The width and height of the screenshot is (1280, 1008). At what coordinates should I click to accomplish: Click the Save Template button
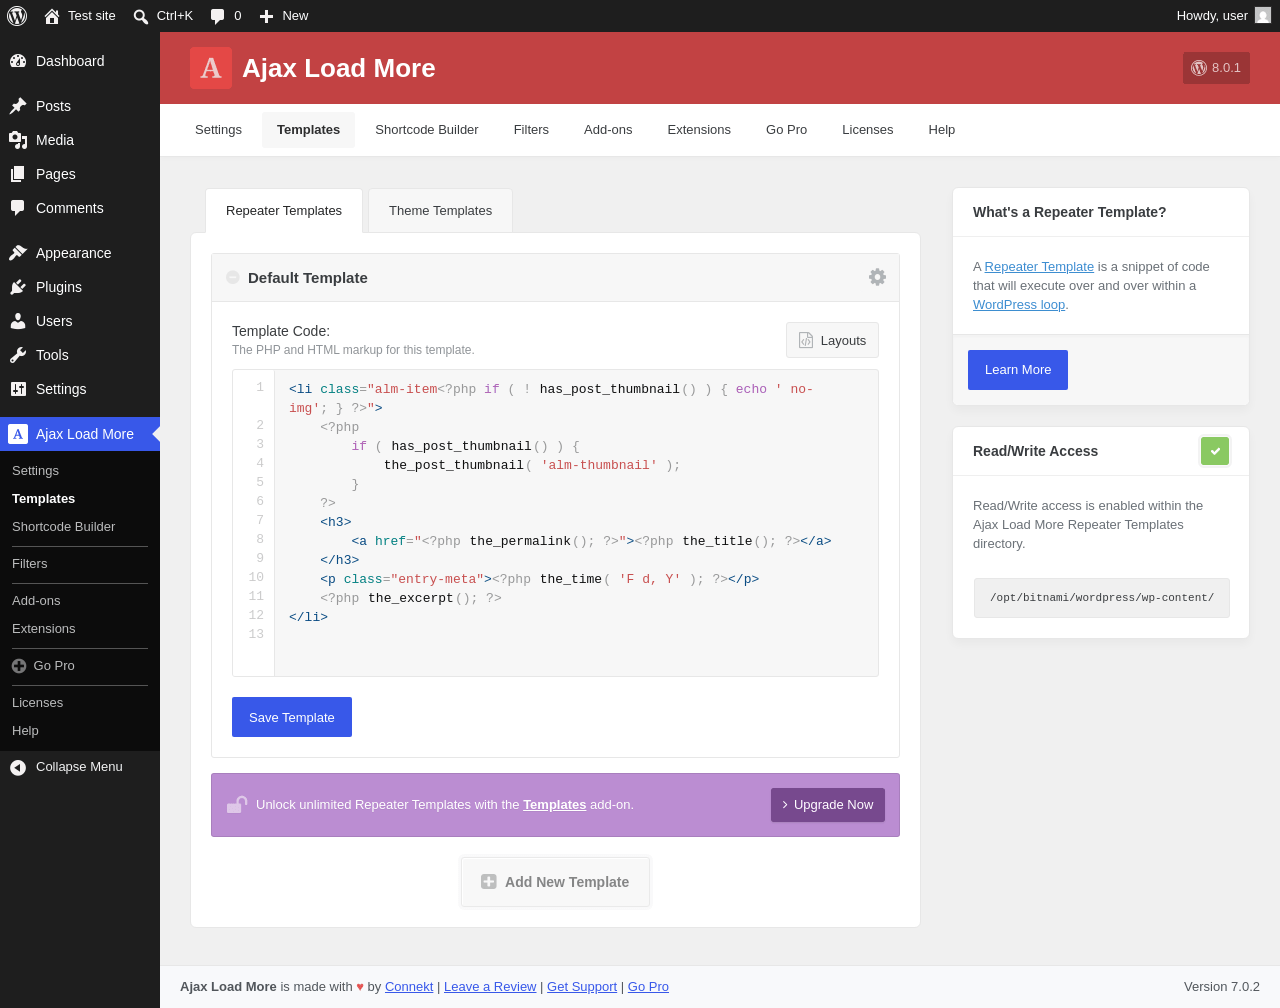pos(292,717)
